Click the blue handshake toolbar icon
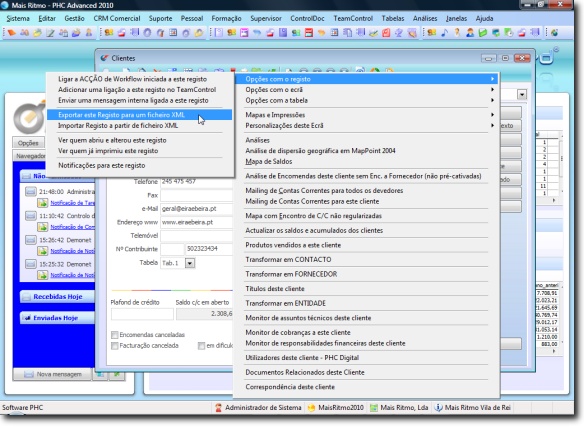The width and height of the screenshot is (584, 427). pyautogui.click(x=256, y=33)
